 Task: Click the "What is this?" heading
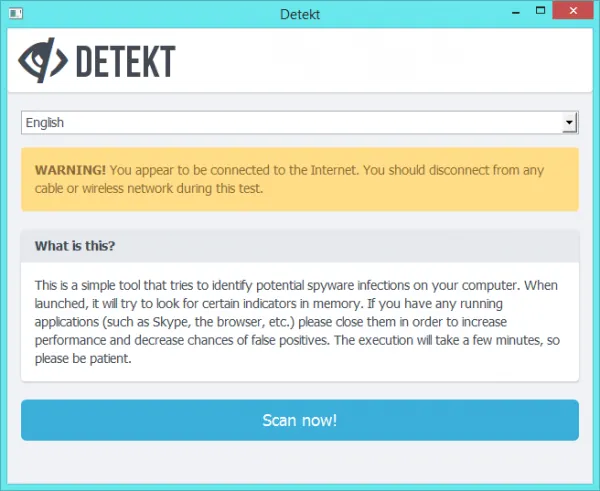75,246
